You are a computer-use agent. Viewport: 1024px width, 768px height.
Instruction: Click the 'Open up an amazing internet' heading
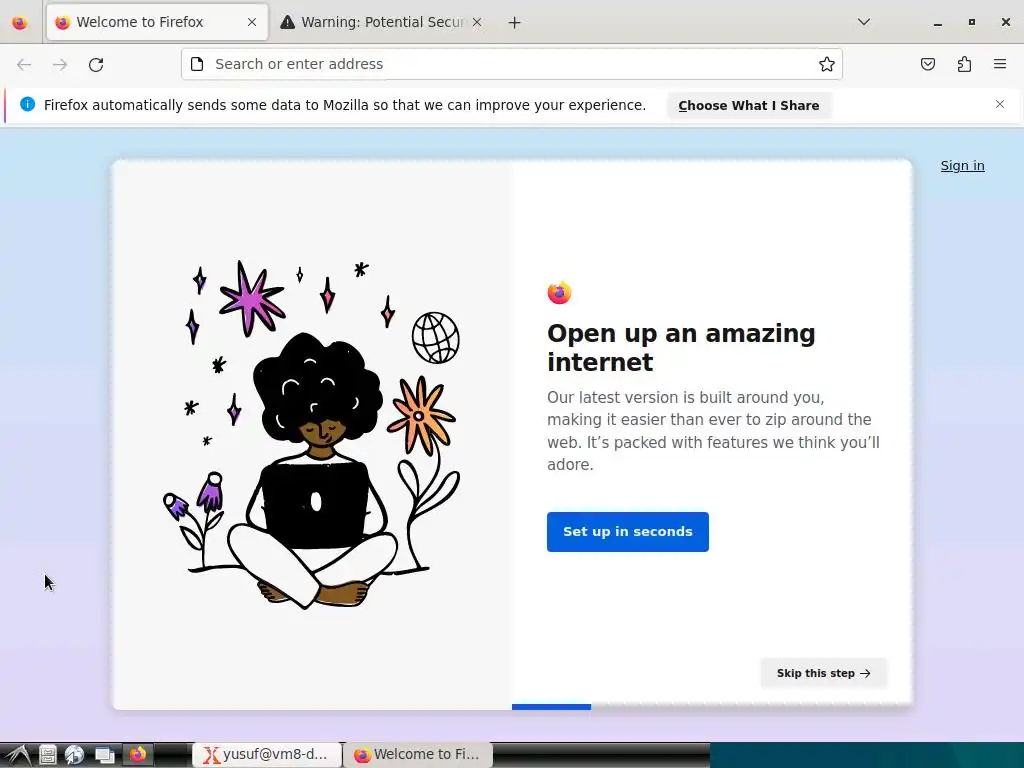click(x=681, y=347)
